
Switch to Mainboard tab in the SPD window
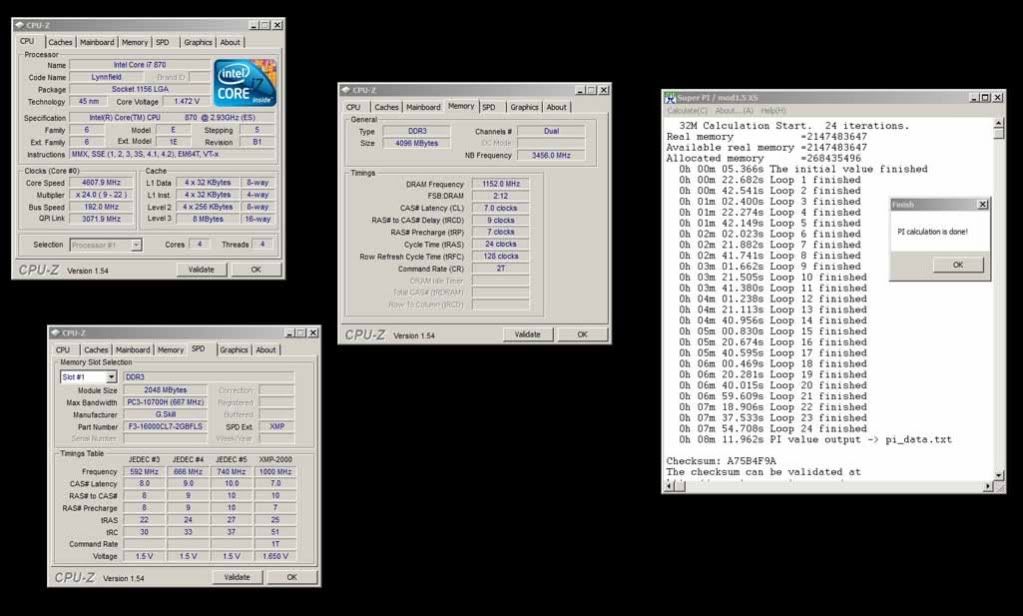click(132, 350)
